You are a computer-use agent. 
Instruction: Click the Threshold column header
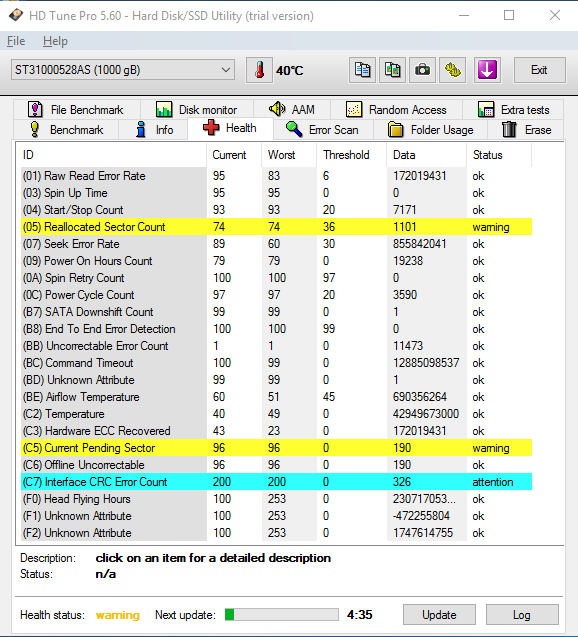pyautogui.click(x=352, y=155)
